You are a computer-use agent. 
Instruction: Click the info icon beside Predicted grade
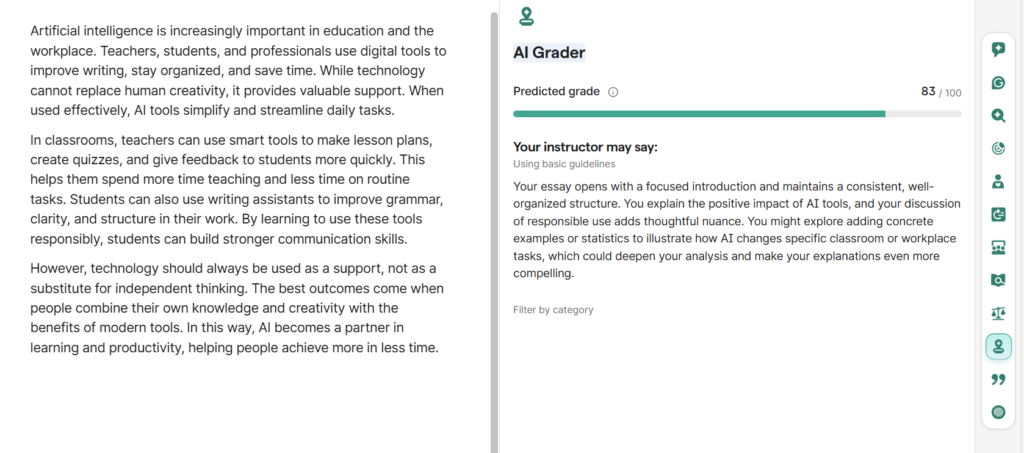(613, 92)
